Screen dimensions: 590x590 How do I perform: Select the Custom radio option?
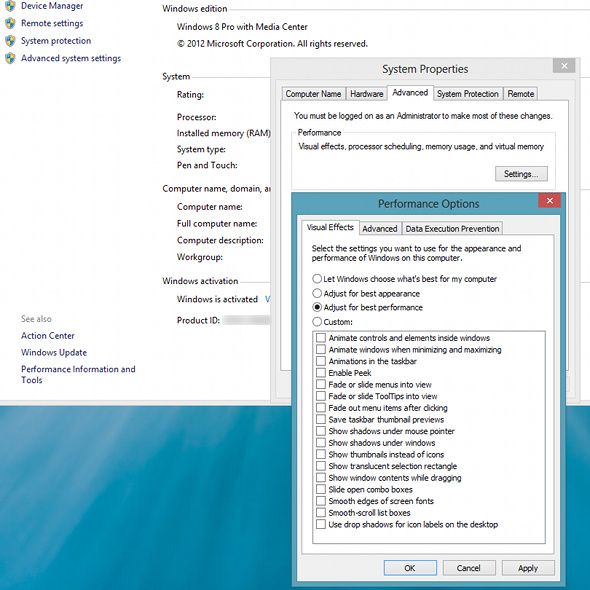pos(333,322)
